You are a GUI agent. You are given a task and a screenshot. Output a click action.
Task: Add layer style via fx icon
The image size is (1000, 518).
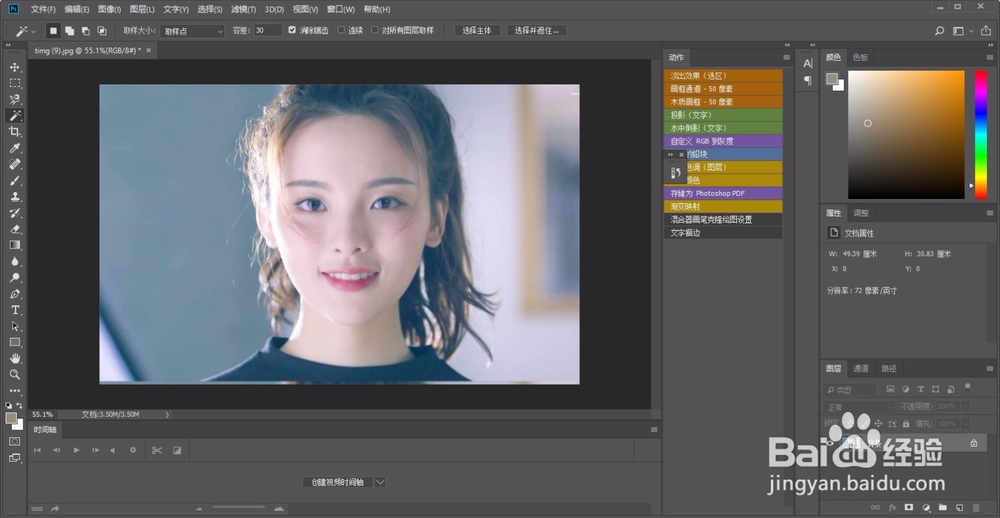click(x=893, y=508)
